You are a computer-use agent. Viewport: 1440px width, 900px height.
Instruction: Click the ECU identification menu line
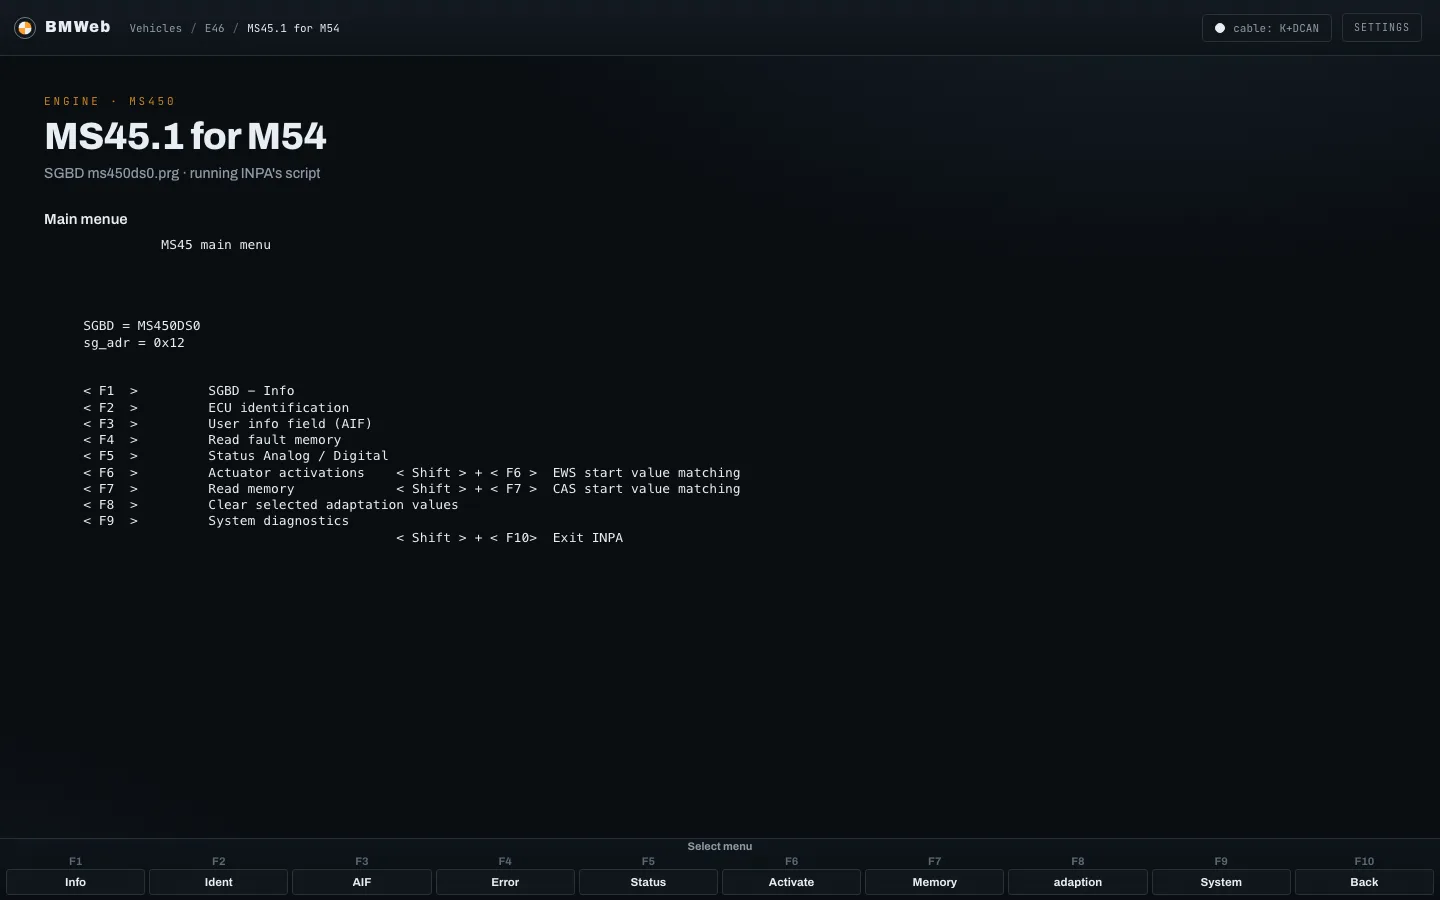point(279,408)
